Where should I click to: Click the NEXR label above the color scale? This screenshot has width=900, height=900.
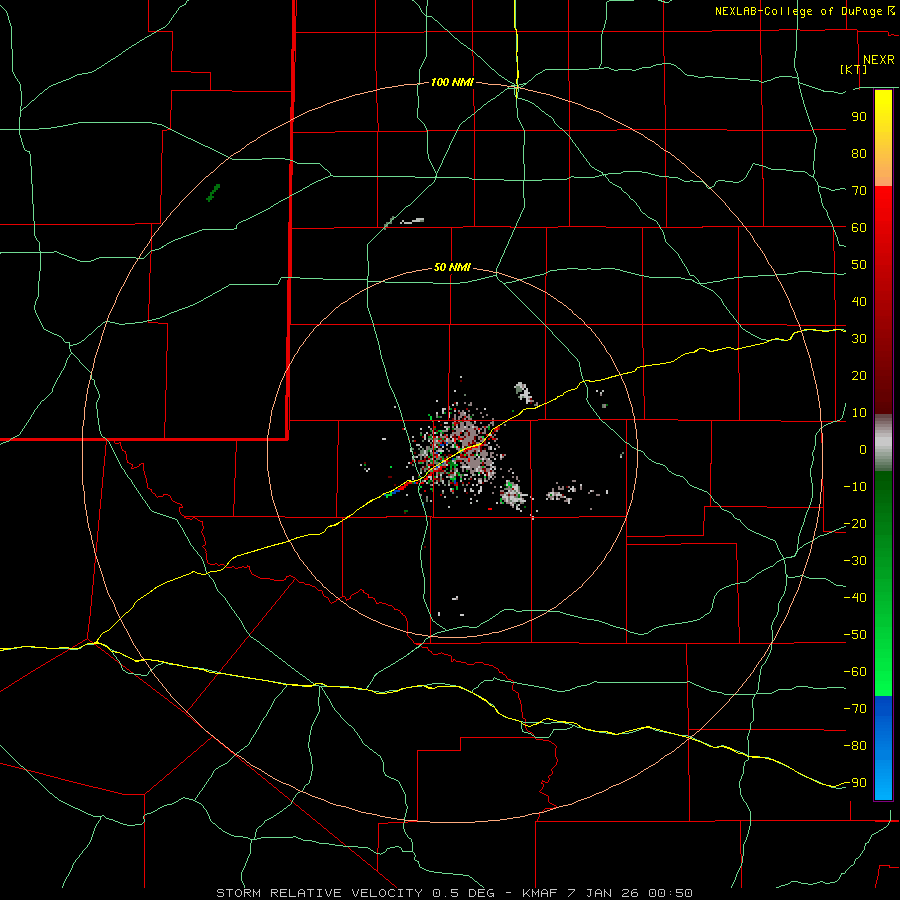[x=878, y=60]
